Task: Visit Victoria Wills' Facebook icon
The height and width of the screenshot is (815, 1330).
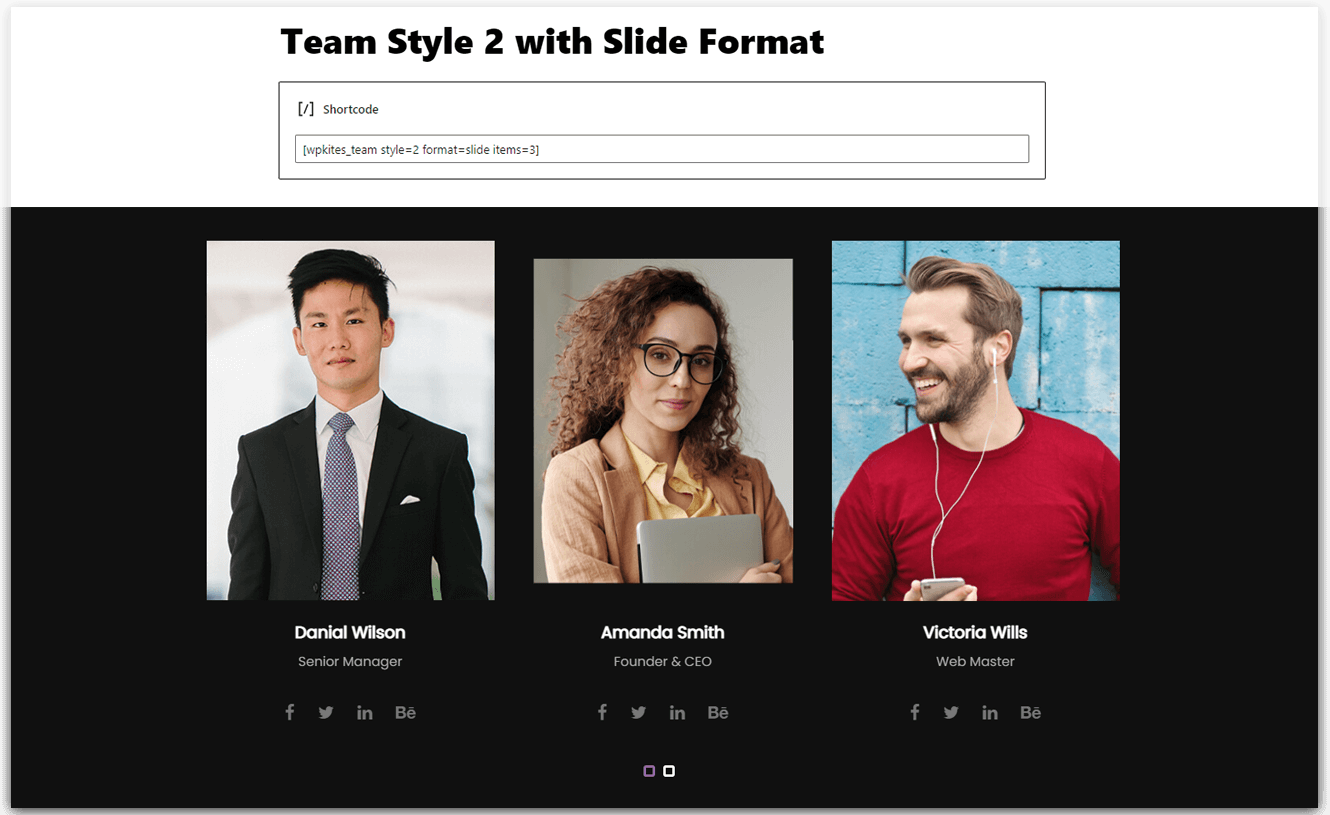Action: tap(914, 712)
